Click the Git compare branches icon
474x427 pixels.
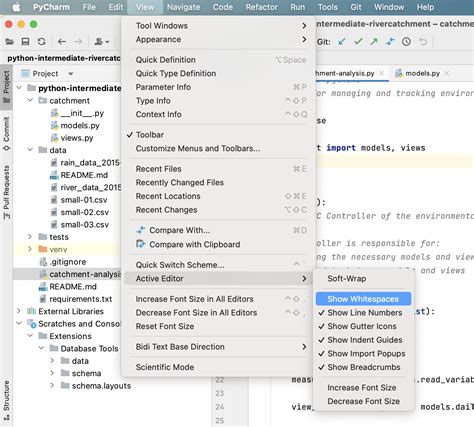click(x=390, y=42)
